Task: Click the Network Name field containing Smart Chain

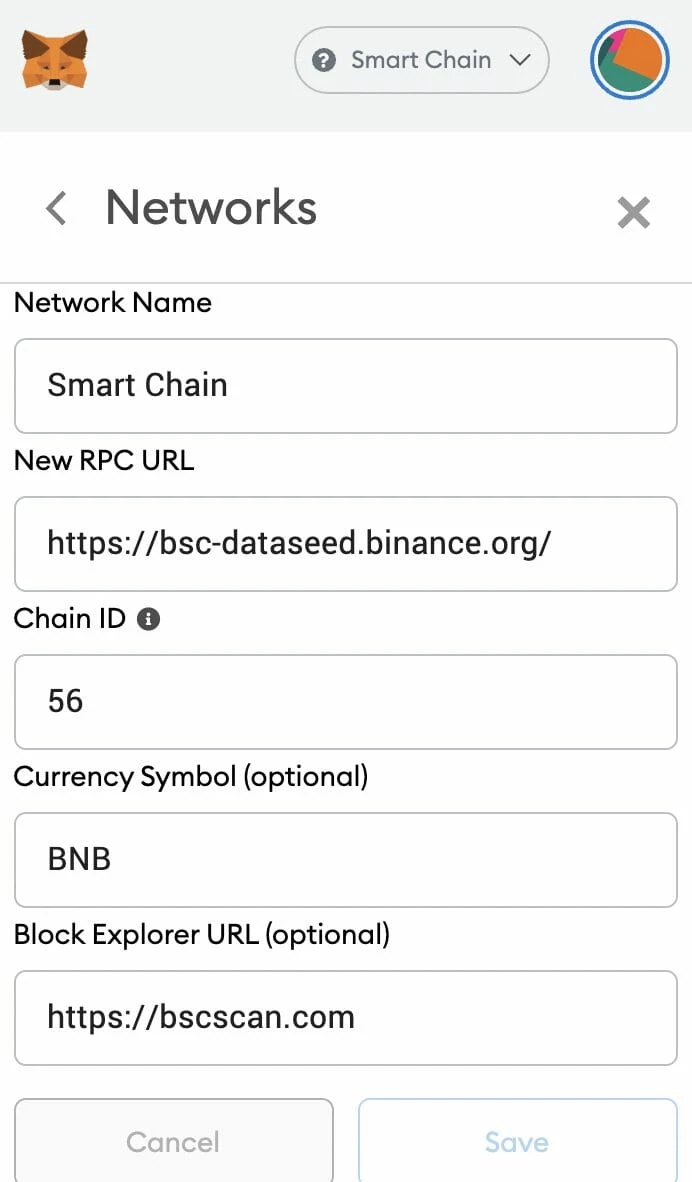Action: click(345, 386)
